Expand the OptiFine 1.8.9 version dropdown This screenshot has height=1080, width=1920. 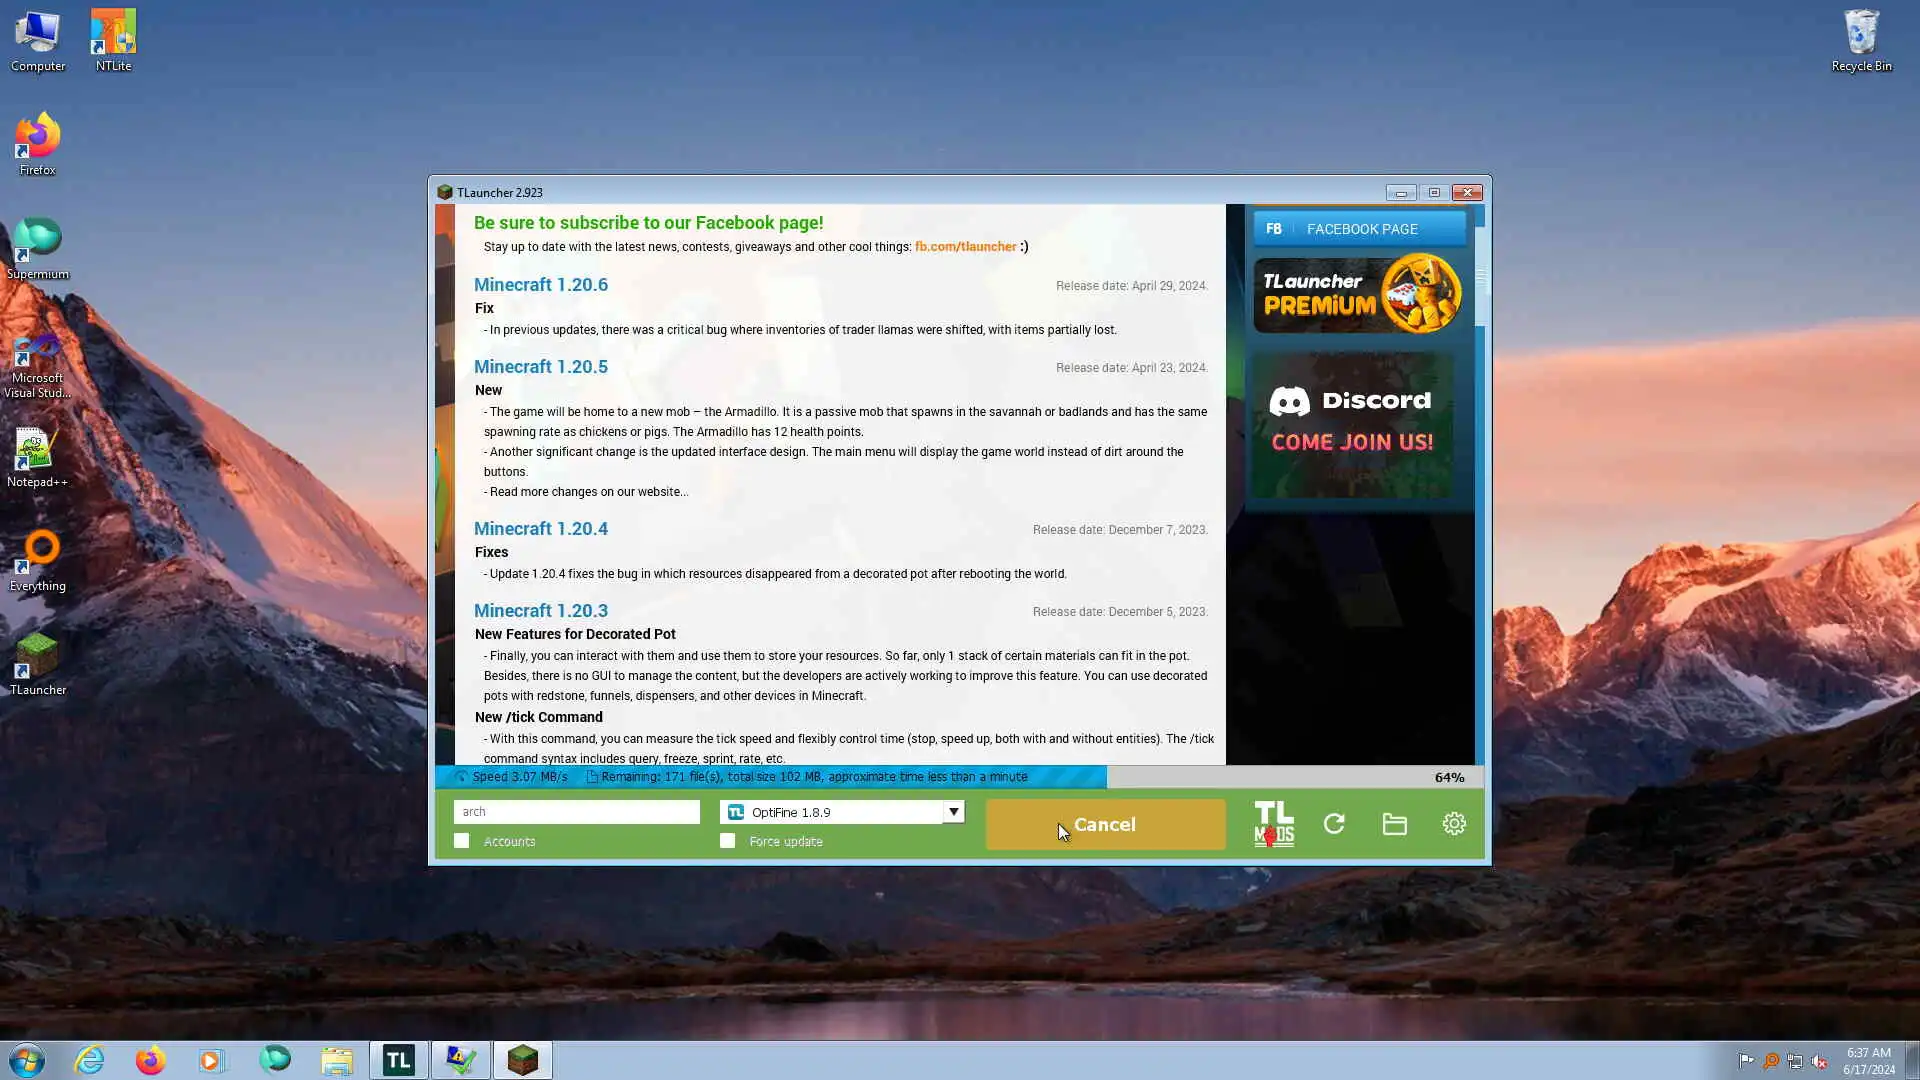tap(832, 812)
